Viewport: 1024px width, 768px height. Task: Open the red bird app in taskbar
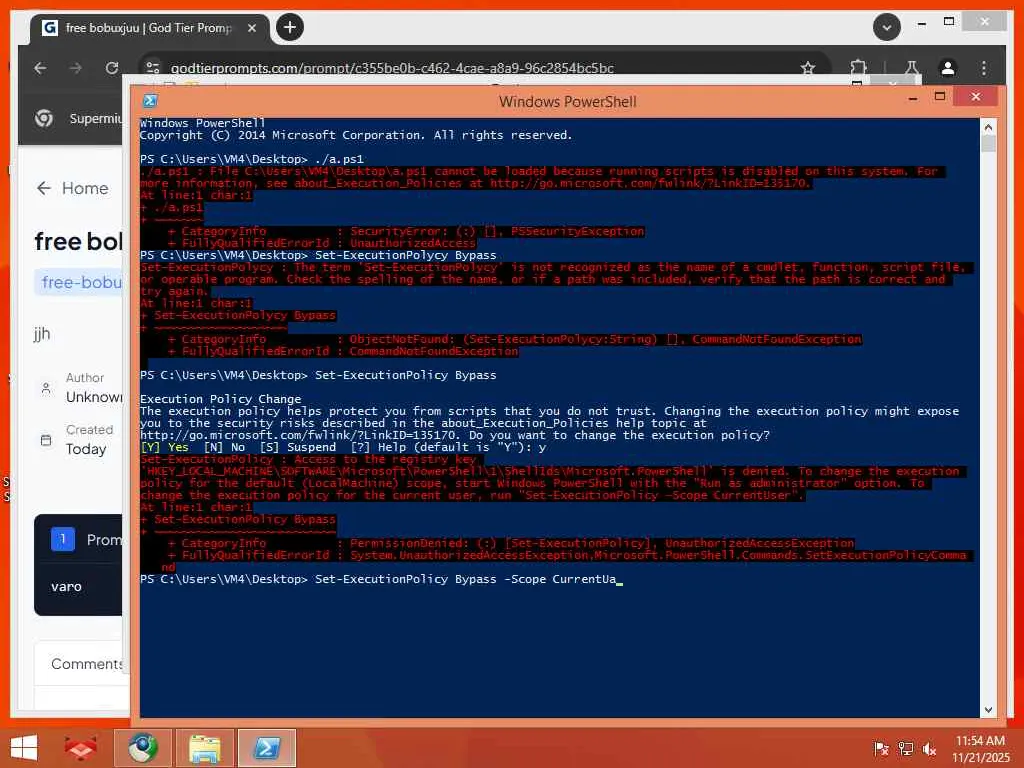(81, 748)
